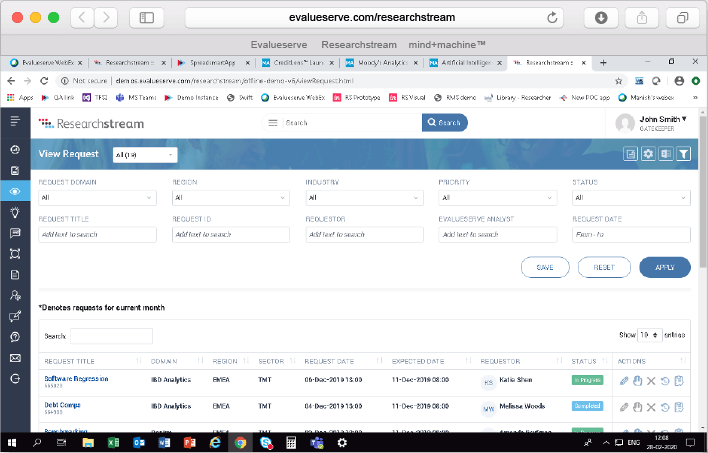Click the attachment paperclip icon in Katie Shen row
This screenshot has height=453, width=708.
[x=624, y=381]
